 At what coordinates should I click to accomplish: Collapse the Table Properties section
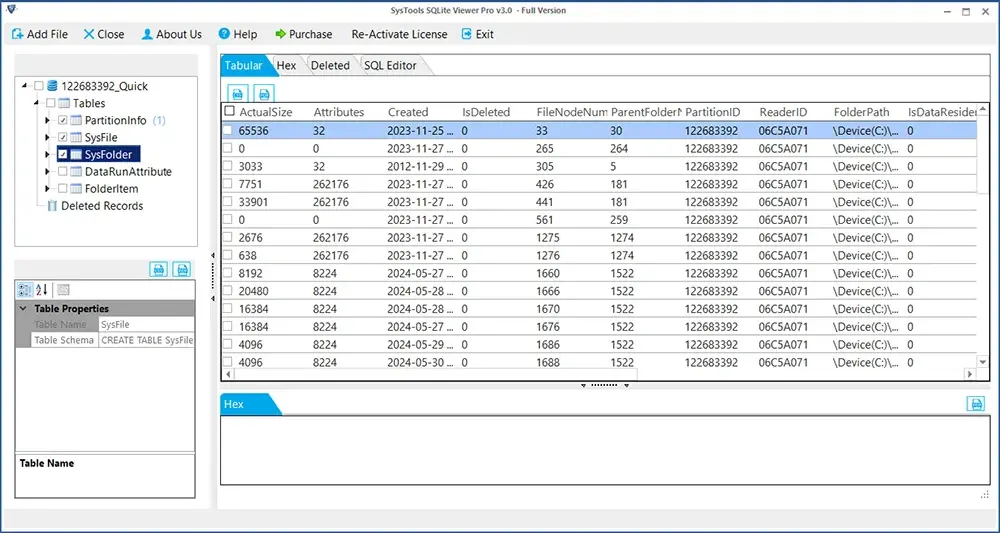(x=23, y=309)
